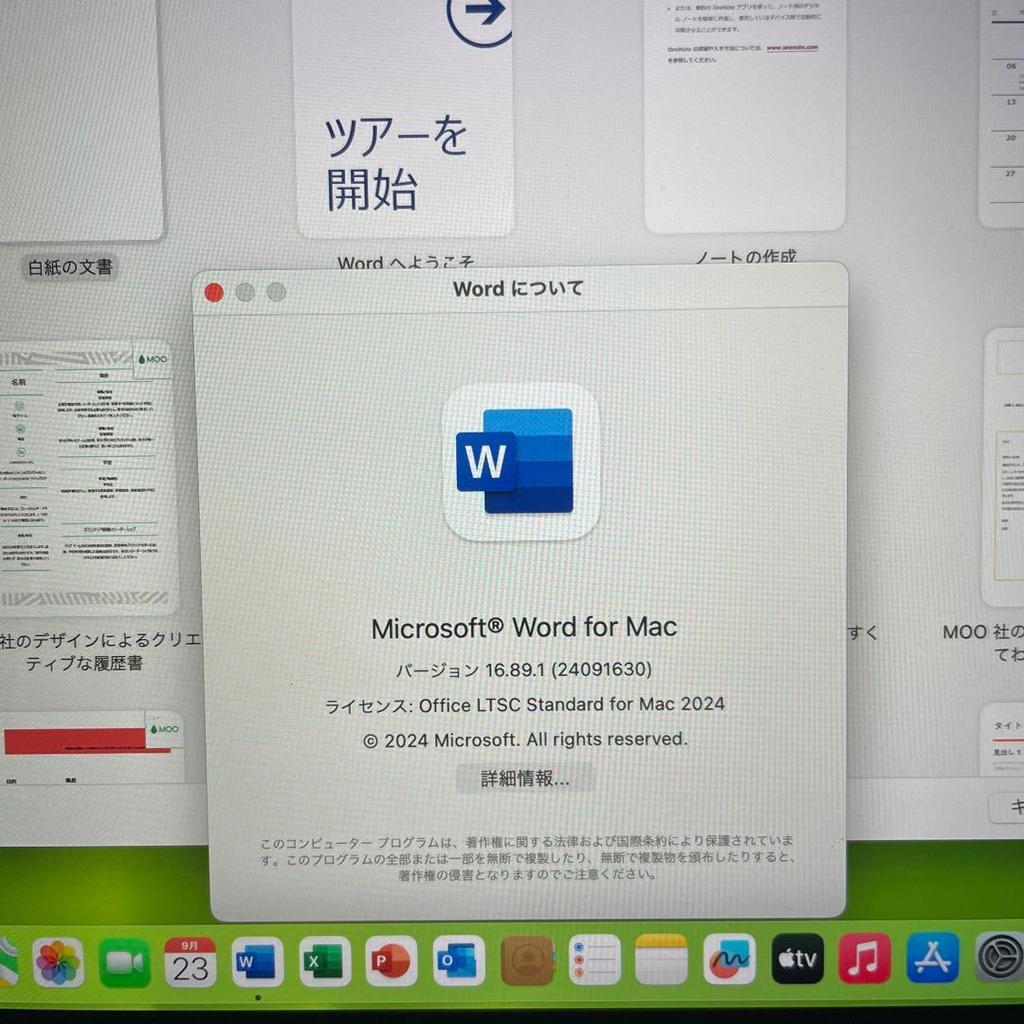Screen dimensions: 1024x1024
Task: Click the © 2024 Microsoft copyright line
Action: (525, 740)
